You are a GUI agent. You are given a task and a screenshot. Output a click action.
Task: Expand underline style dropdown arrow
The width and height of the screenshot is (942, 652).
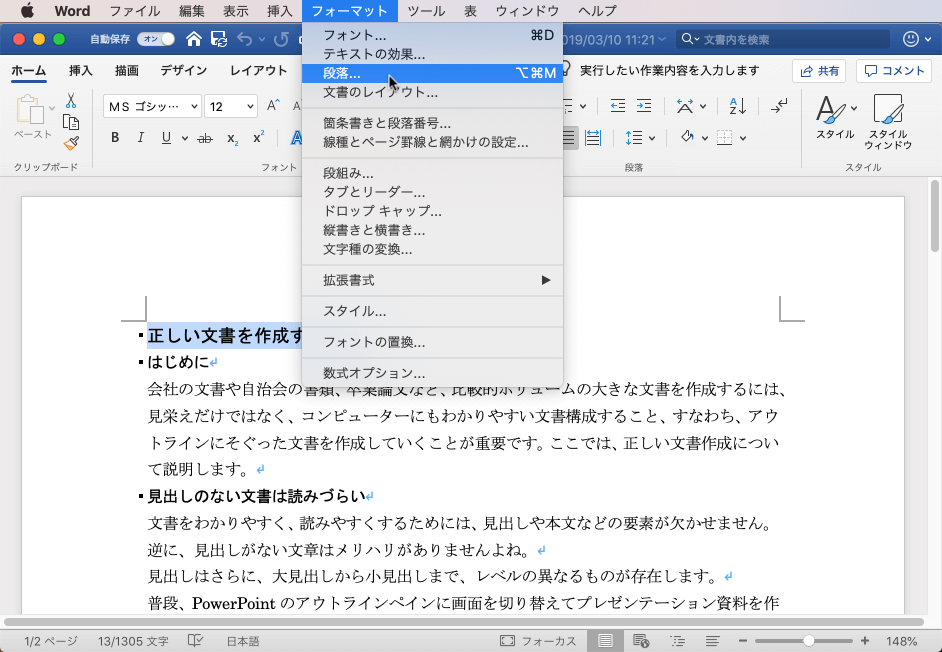pos(184,139)
